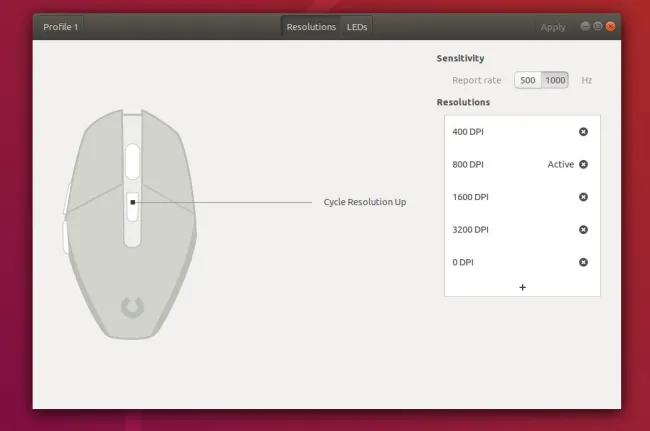Expand the 1600 DPI row
The width and height of the screenshot is (650, 431).
(x=500, y=197)
